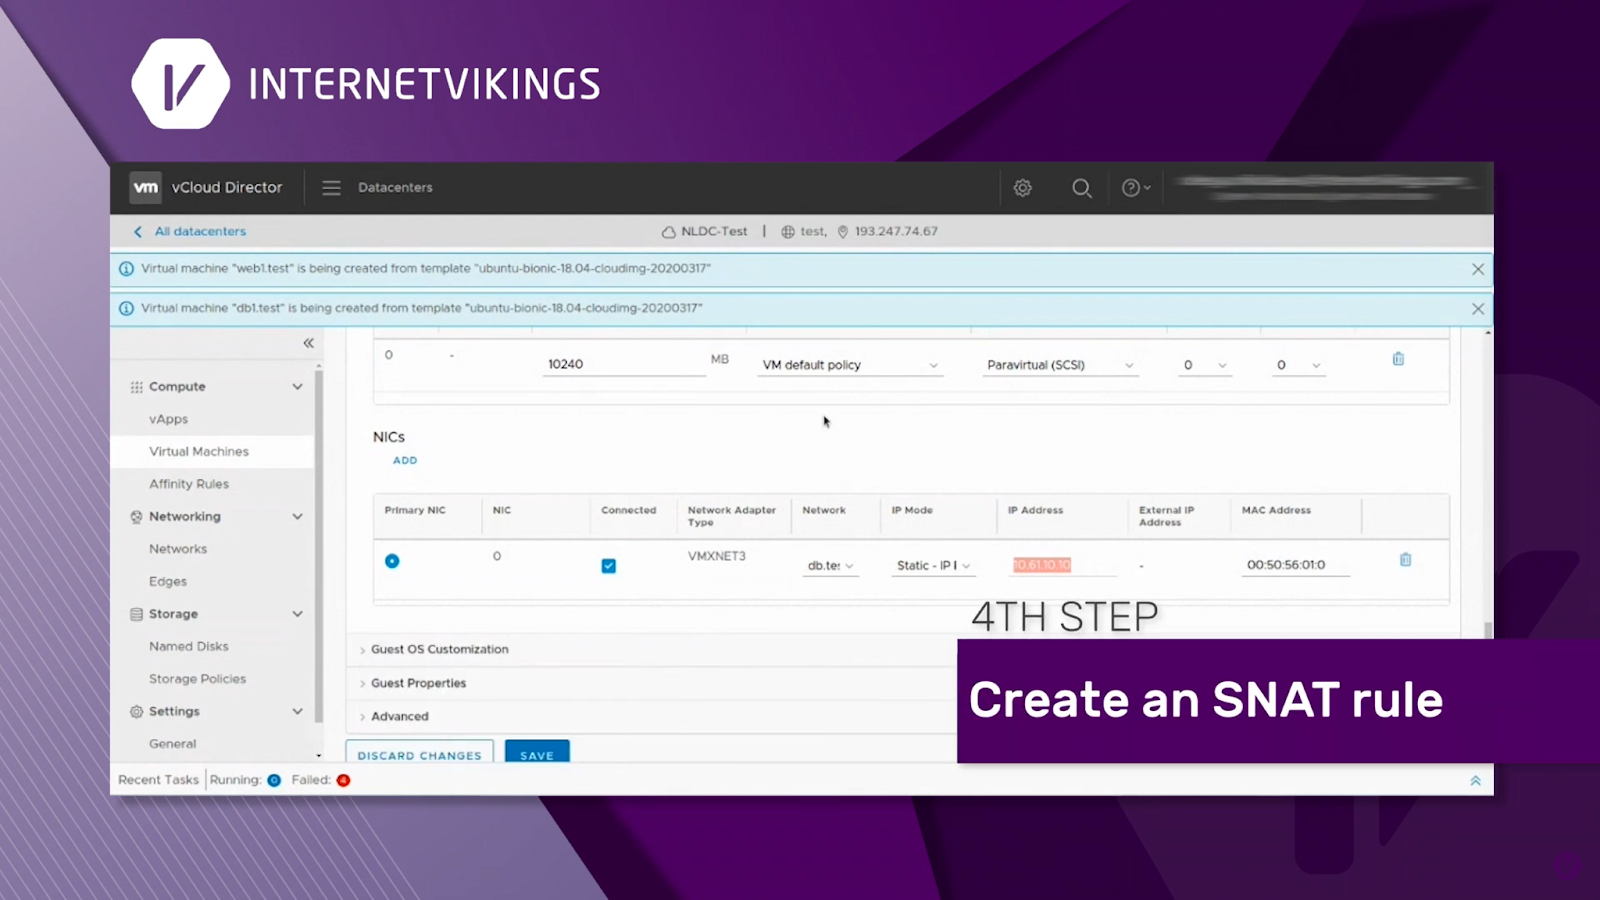The height and width of the screenshot is (900, 1600).
Task: Click the Failed tasks count badge
Action: (343, 780)
